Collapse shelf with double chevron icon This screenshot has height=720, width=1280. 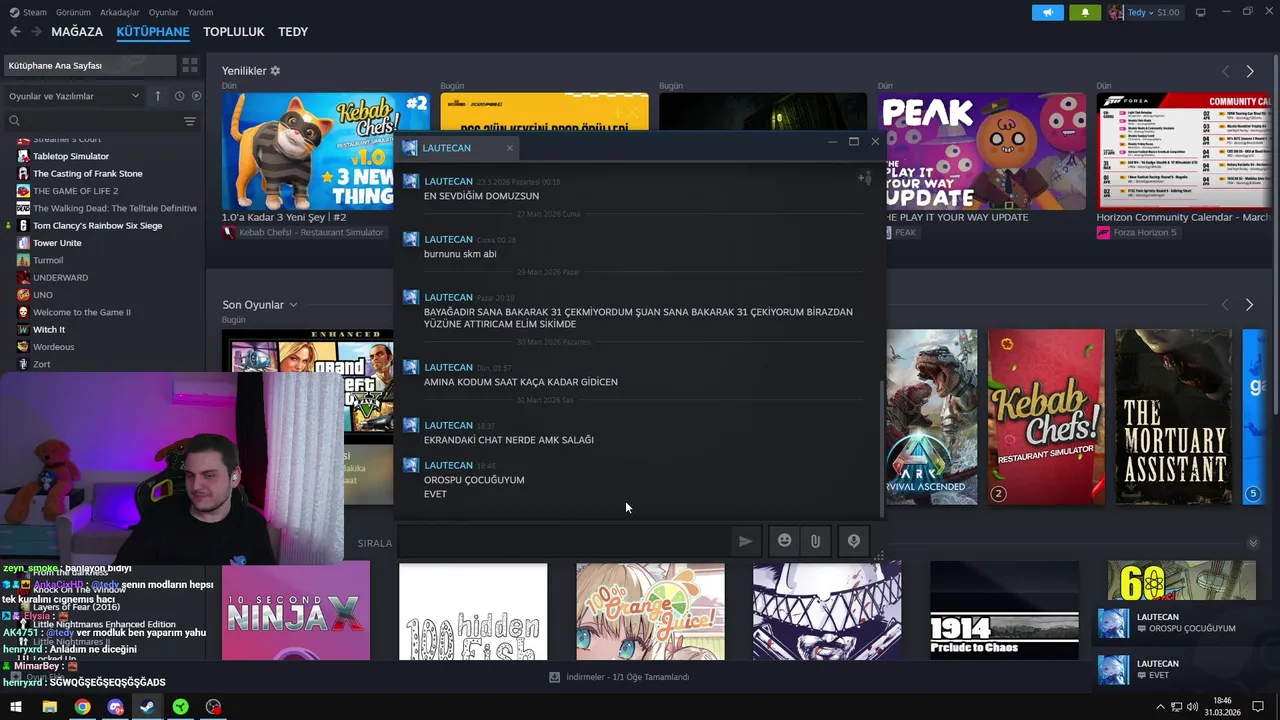[x=1253, y=543]
